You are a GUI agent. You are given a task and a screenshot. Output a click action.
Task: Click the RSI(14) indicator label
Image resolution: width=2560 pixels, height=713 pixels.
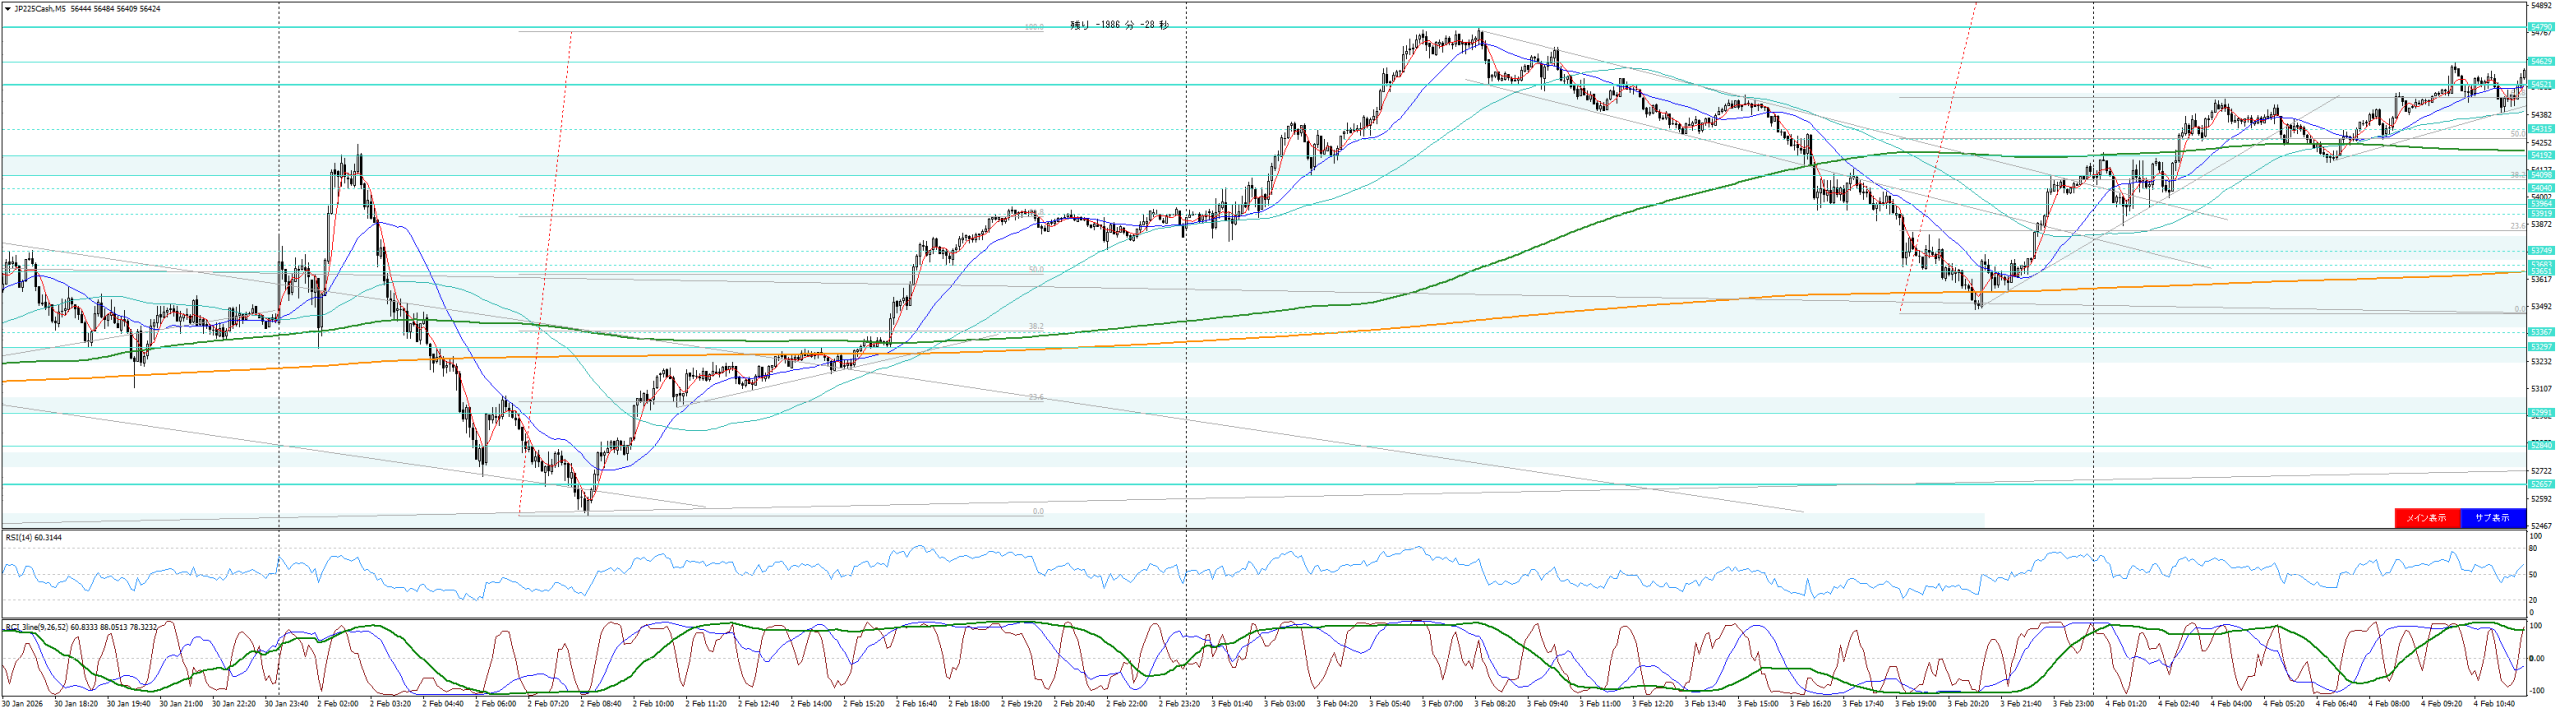pos(33,538)
